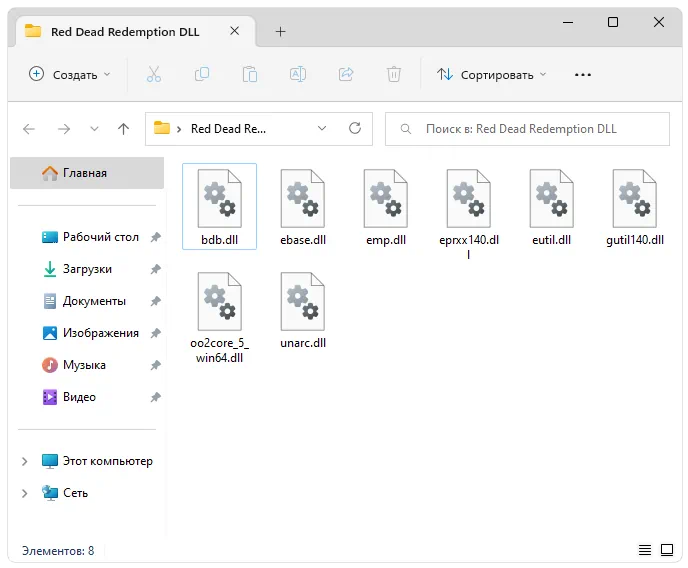This screenshot has height=568, width=688.
Task: Click the Copy icon in toolbar
Action: coord(202,75)
